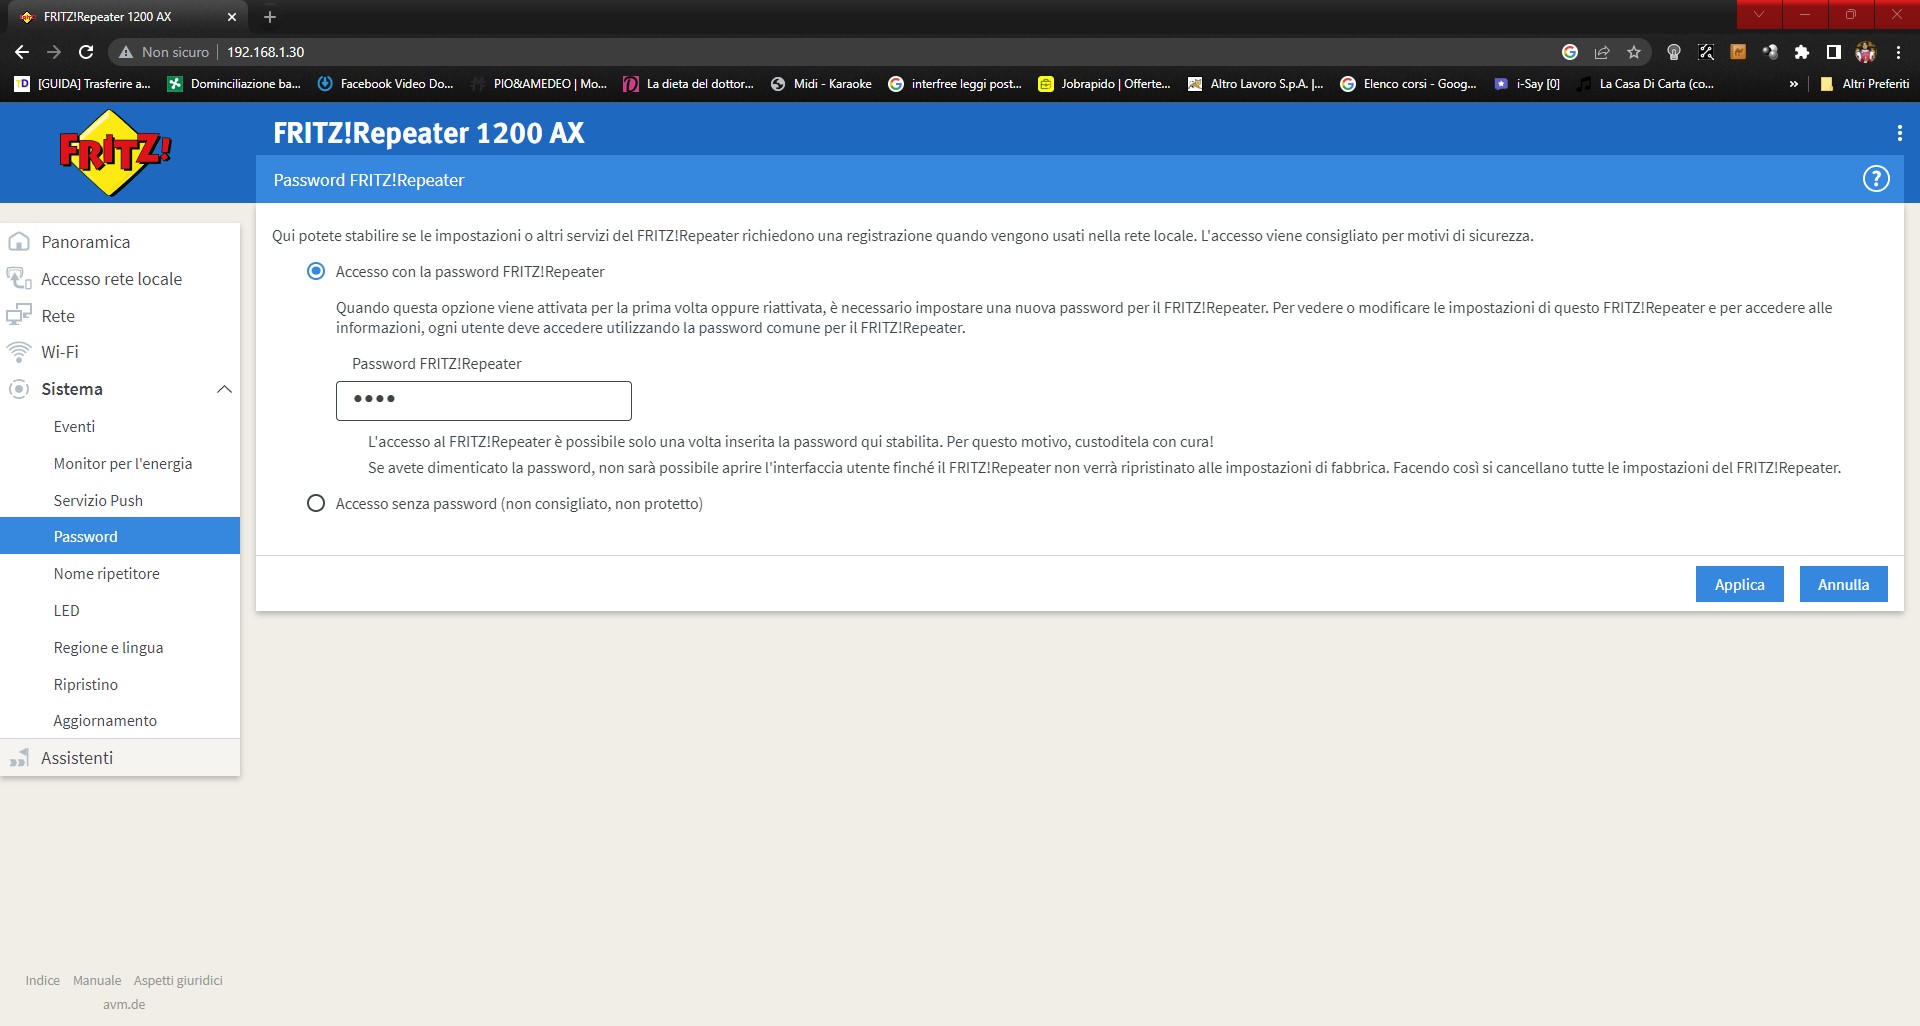Click the Panoramica house icon
This screenshot has width=1920, height=1026.
(19, 242)
